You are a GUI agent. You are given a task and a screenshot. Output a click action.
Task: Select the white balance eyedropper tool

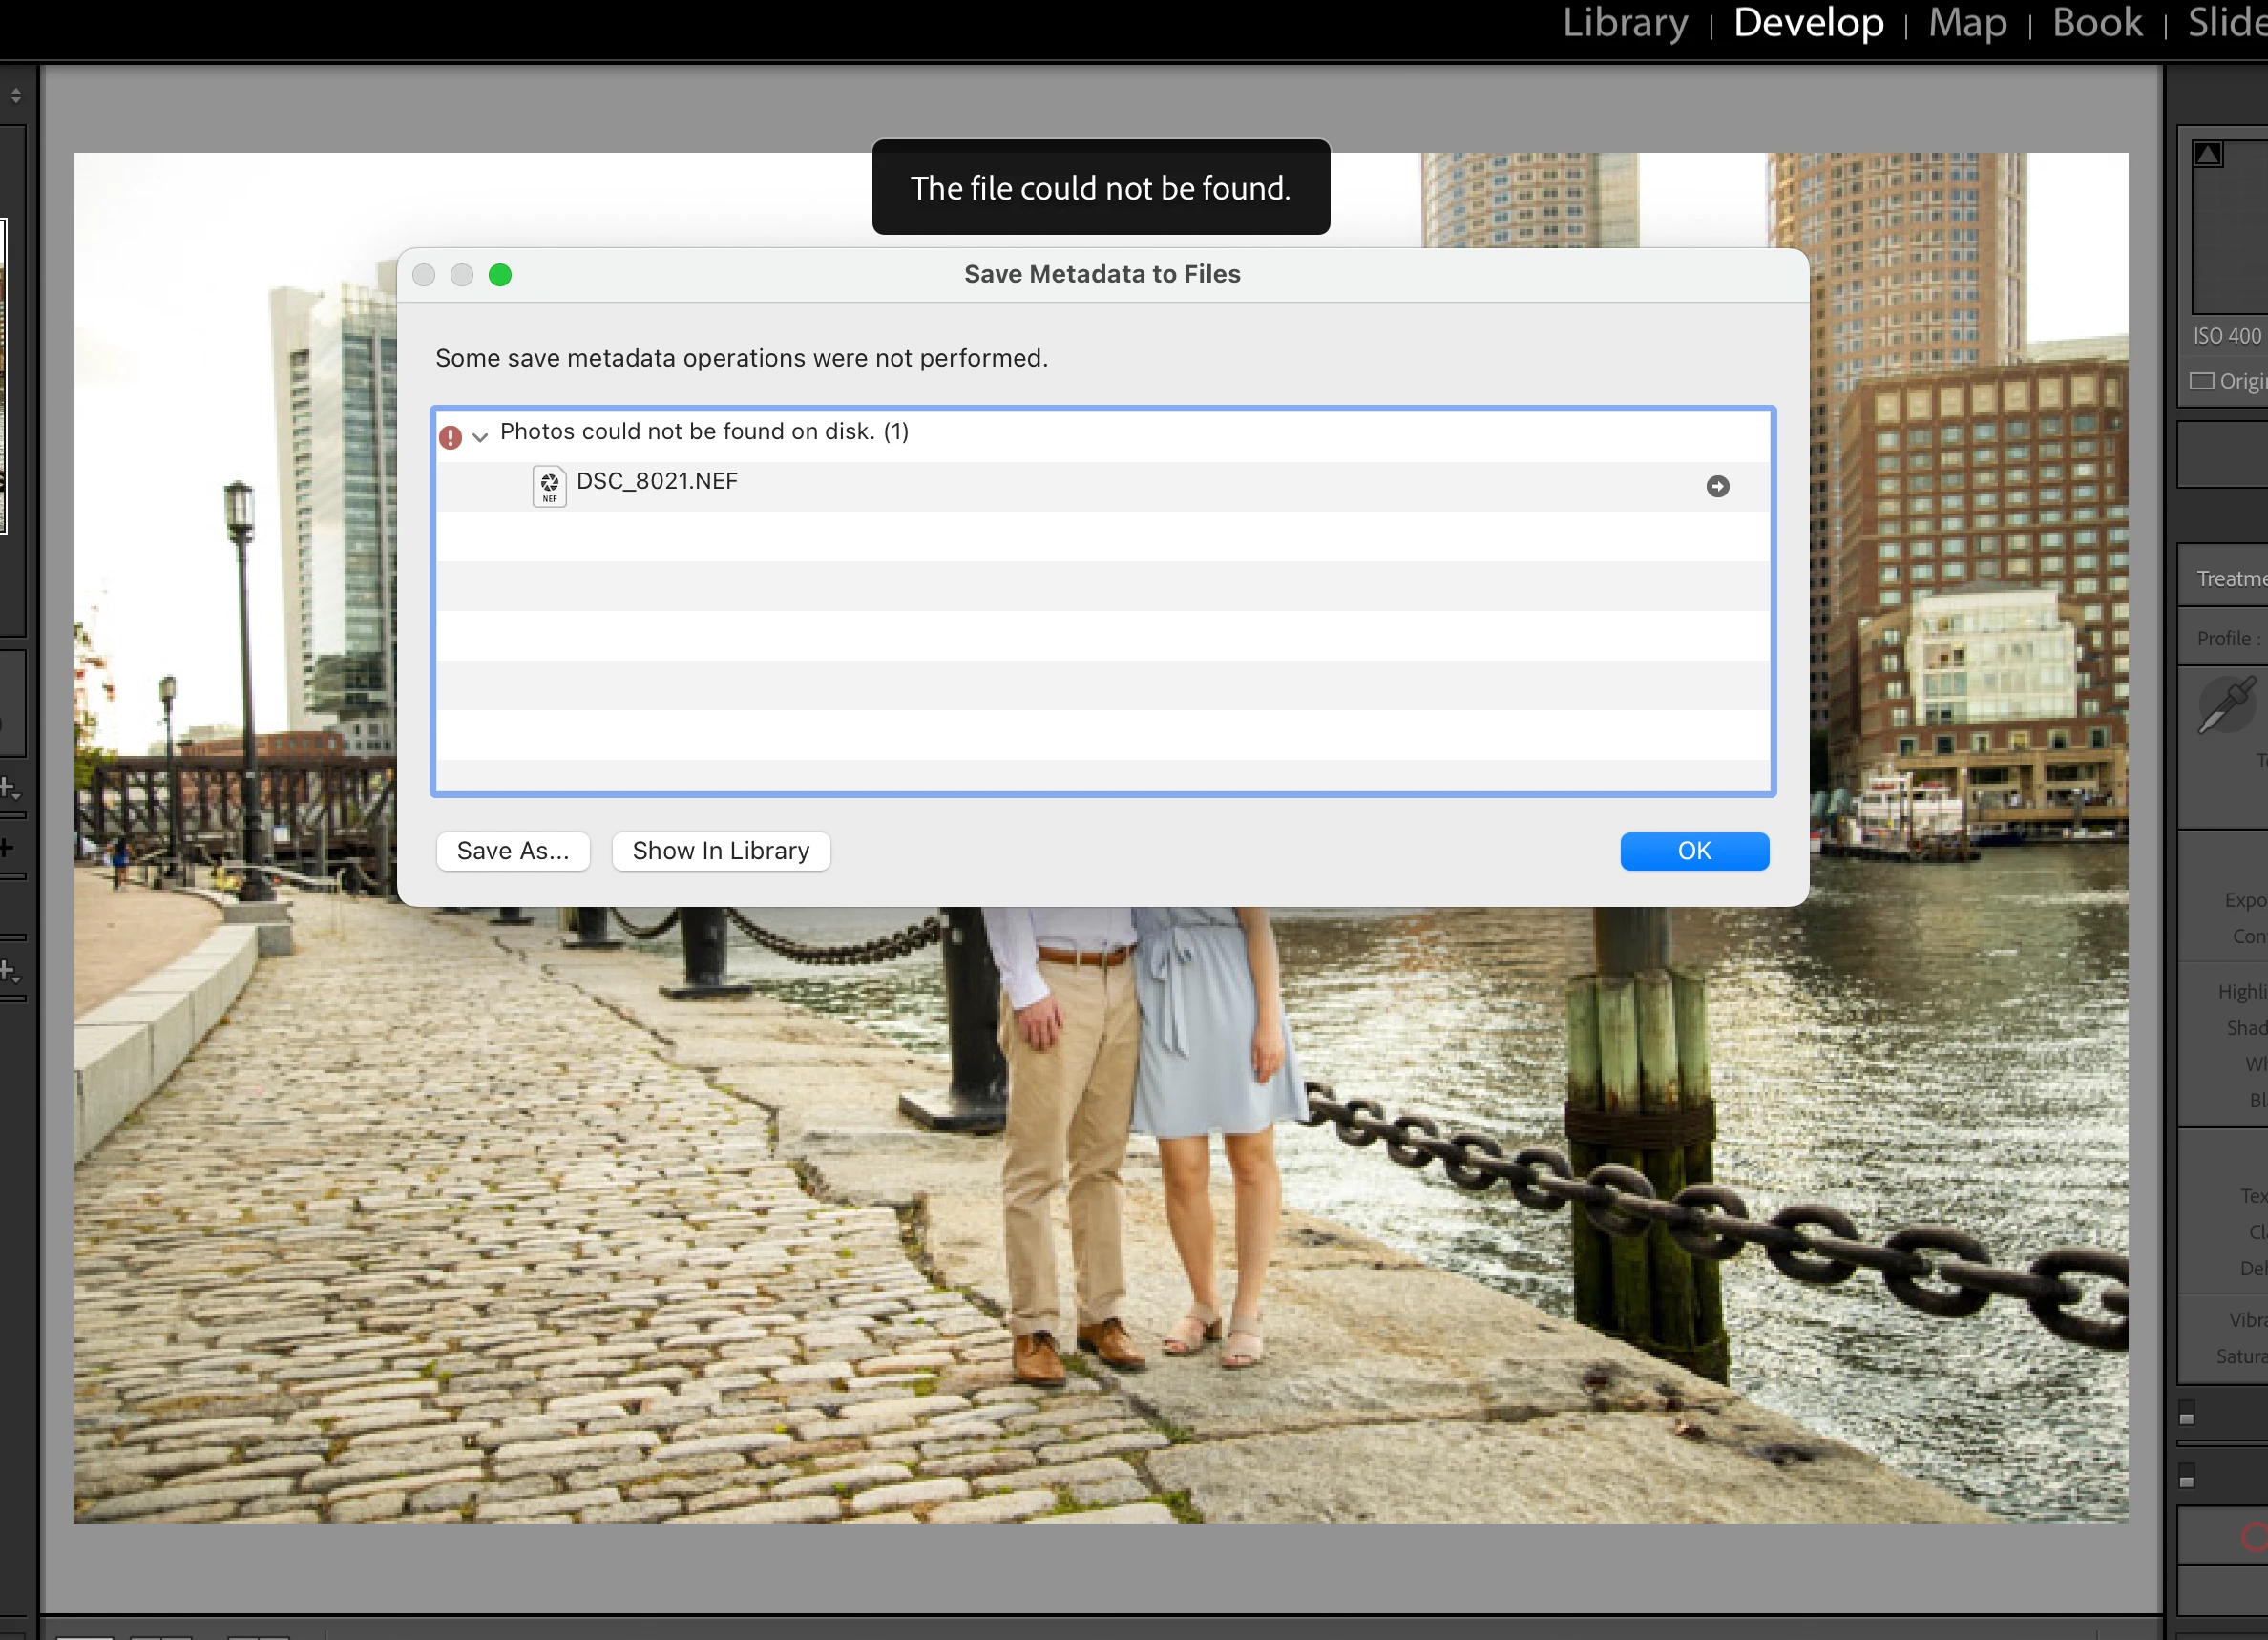point(2226,705)
